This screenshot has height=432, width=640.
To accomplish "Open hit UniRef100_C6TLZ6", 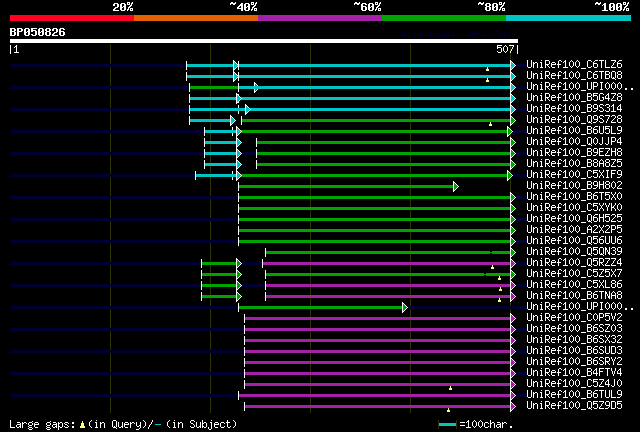I will click(574, 64).
